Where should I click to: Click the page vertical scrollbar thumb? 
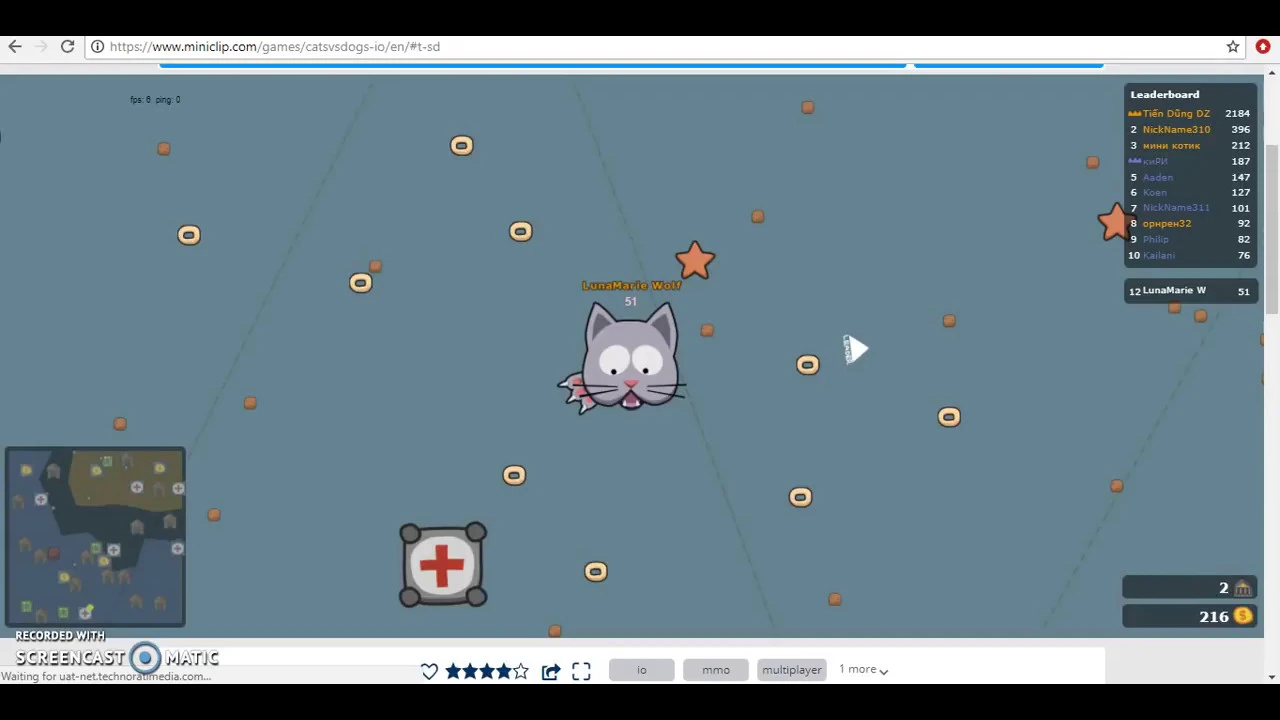(x=1272, y=230)
